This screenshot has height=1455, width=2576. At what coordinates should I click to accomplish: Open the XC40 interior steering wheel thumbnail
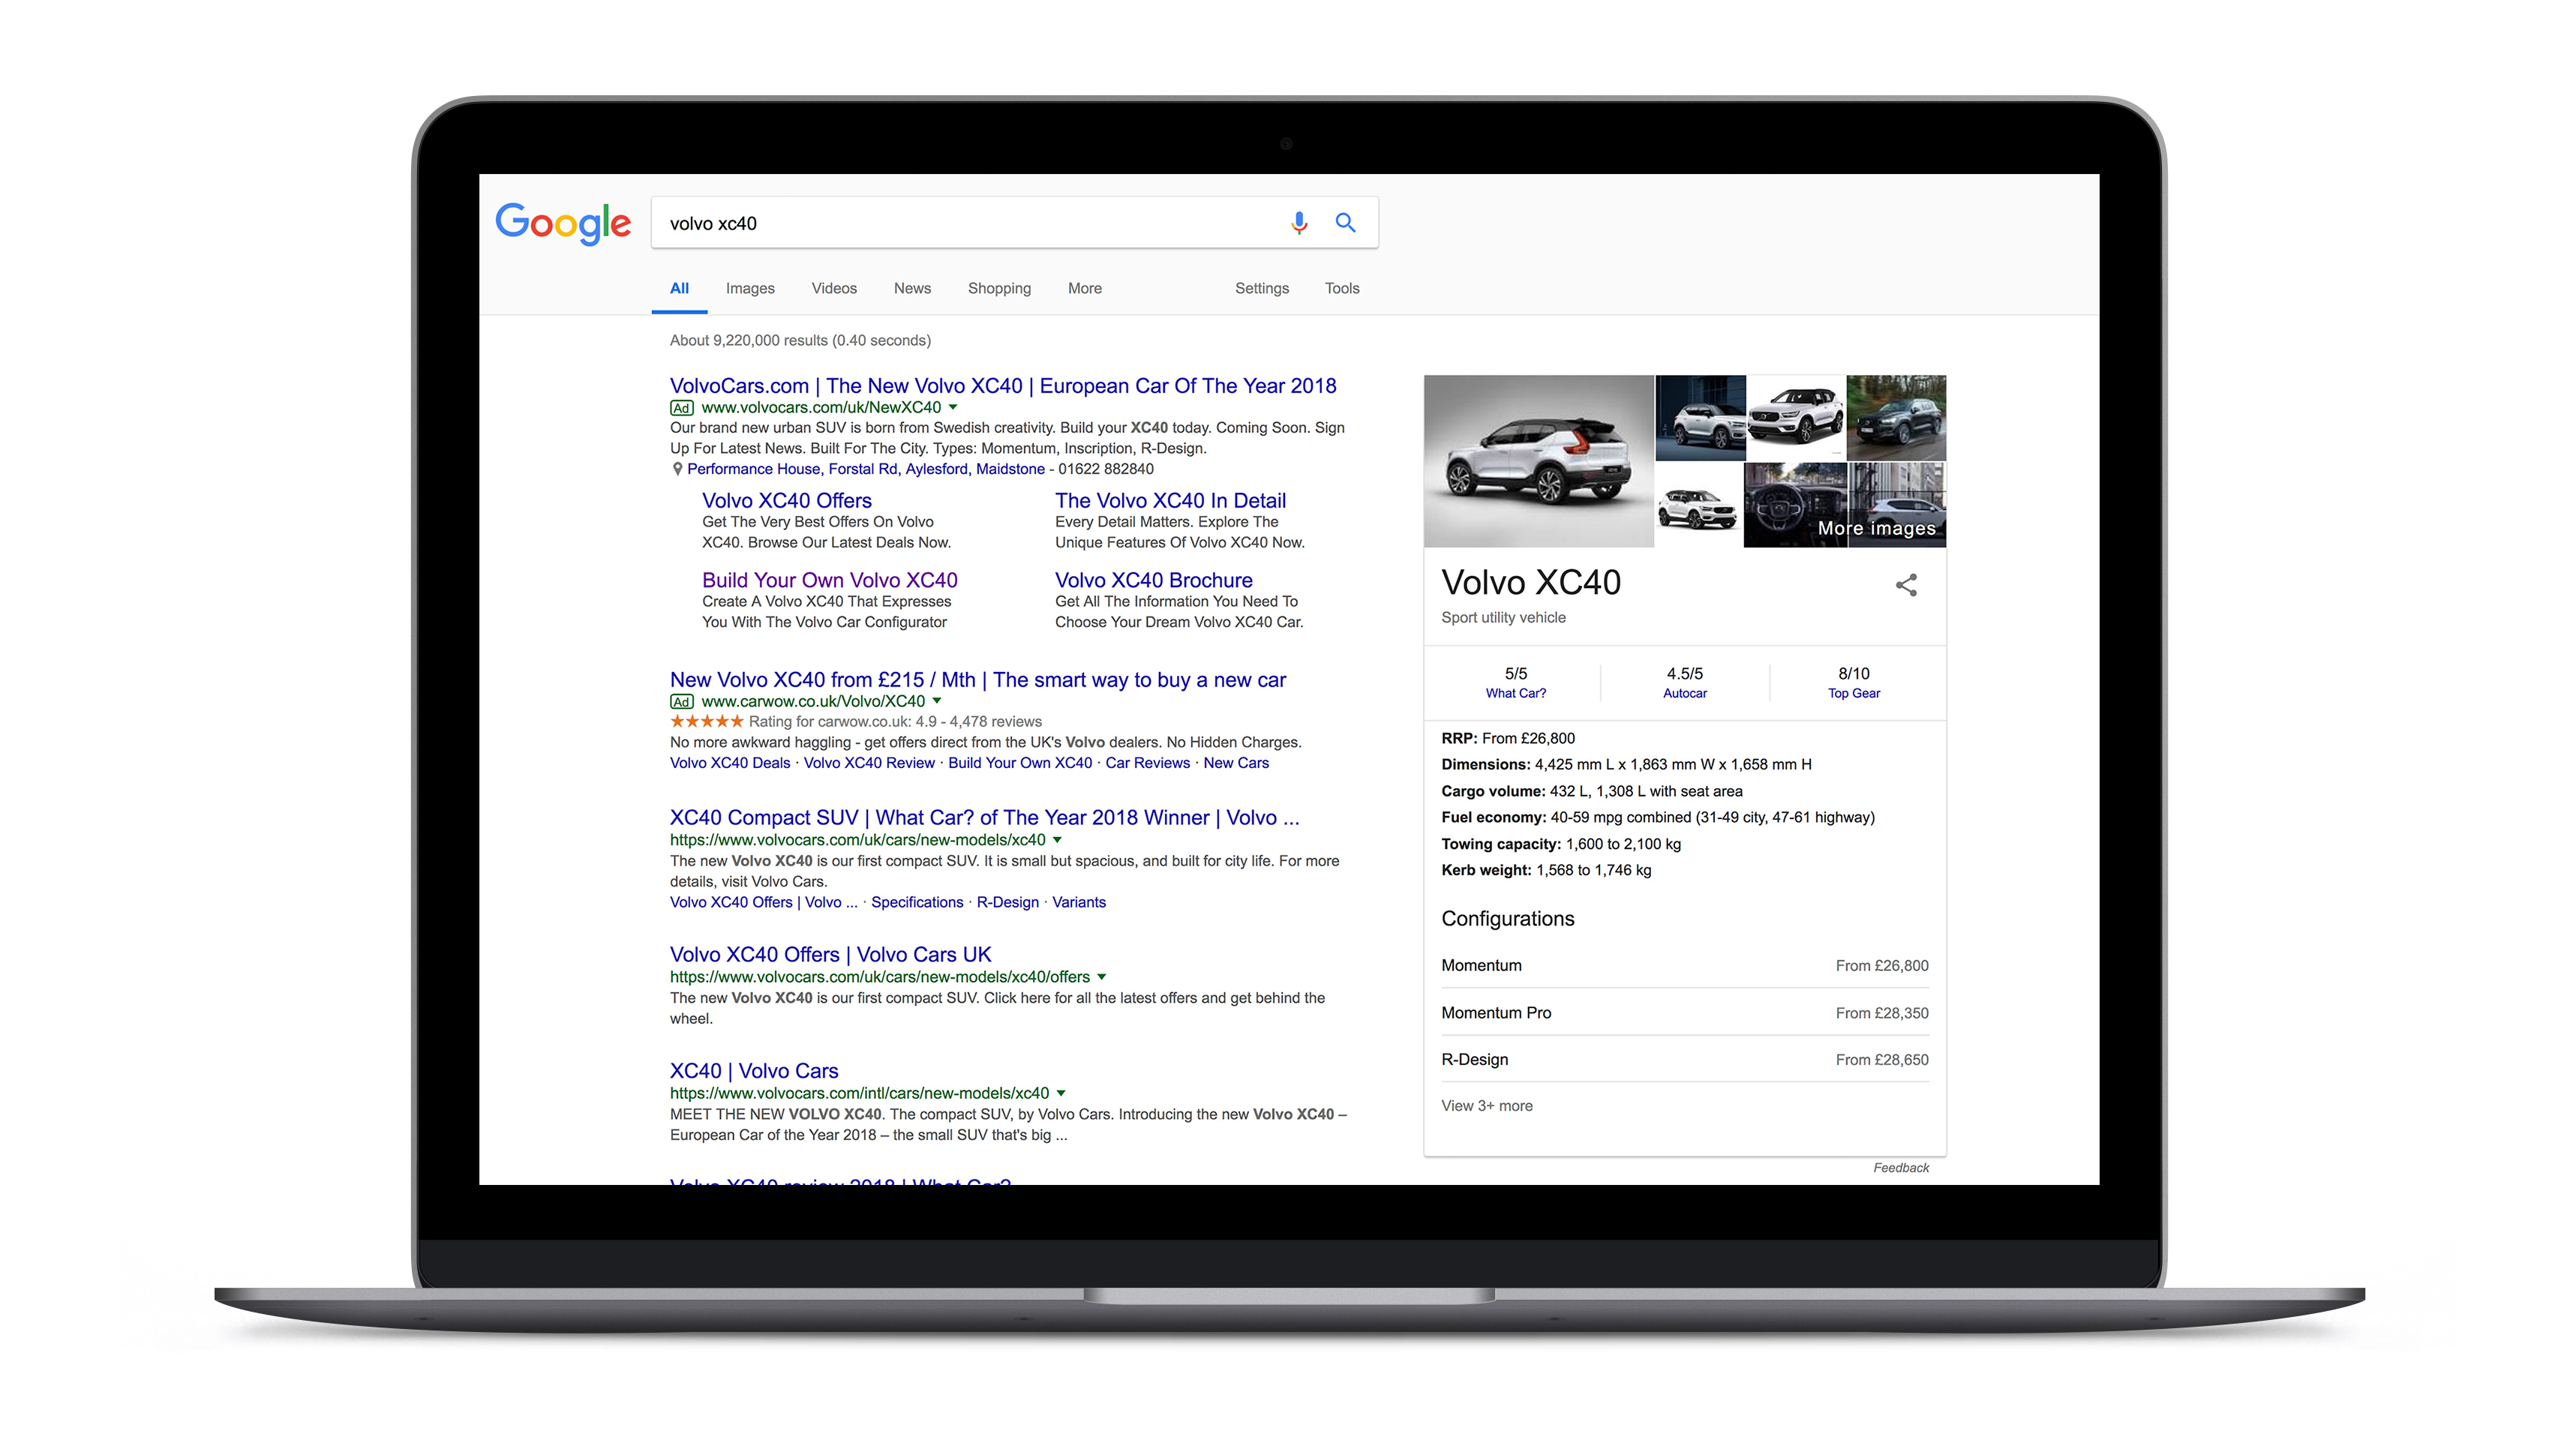point(1794,505)
